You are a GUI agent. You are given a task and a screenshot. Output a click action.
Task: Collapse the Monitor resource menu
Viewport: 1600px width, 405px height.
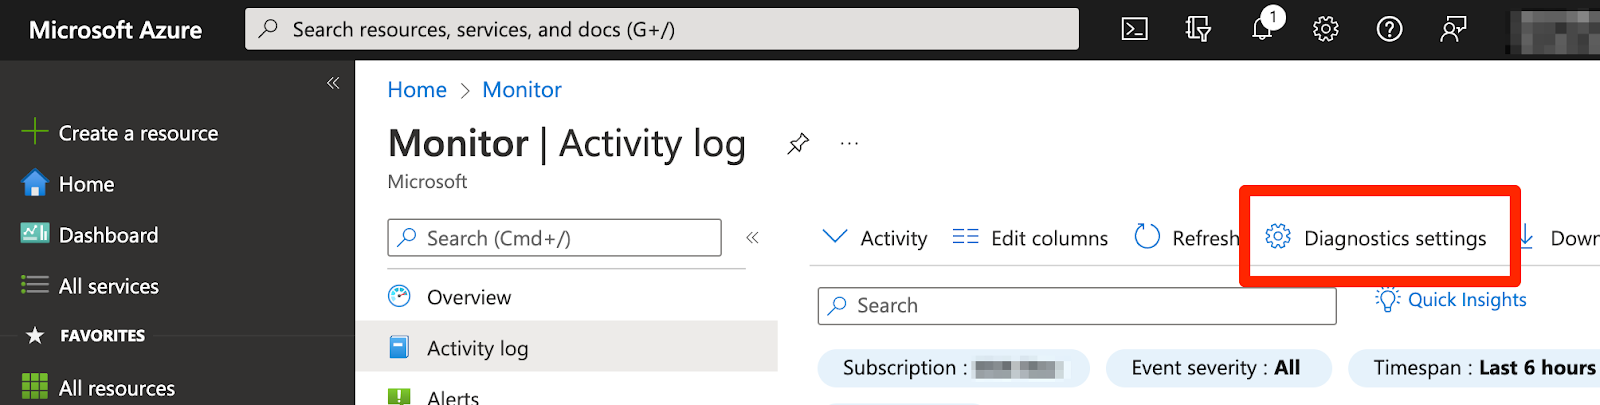pos(752,238)
